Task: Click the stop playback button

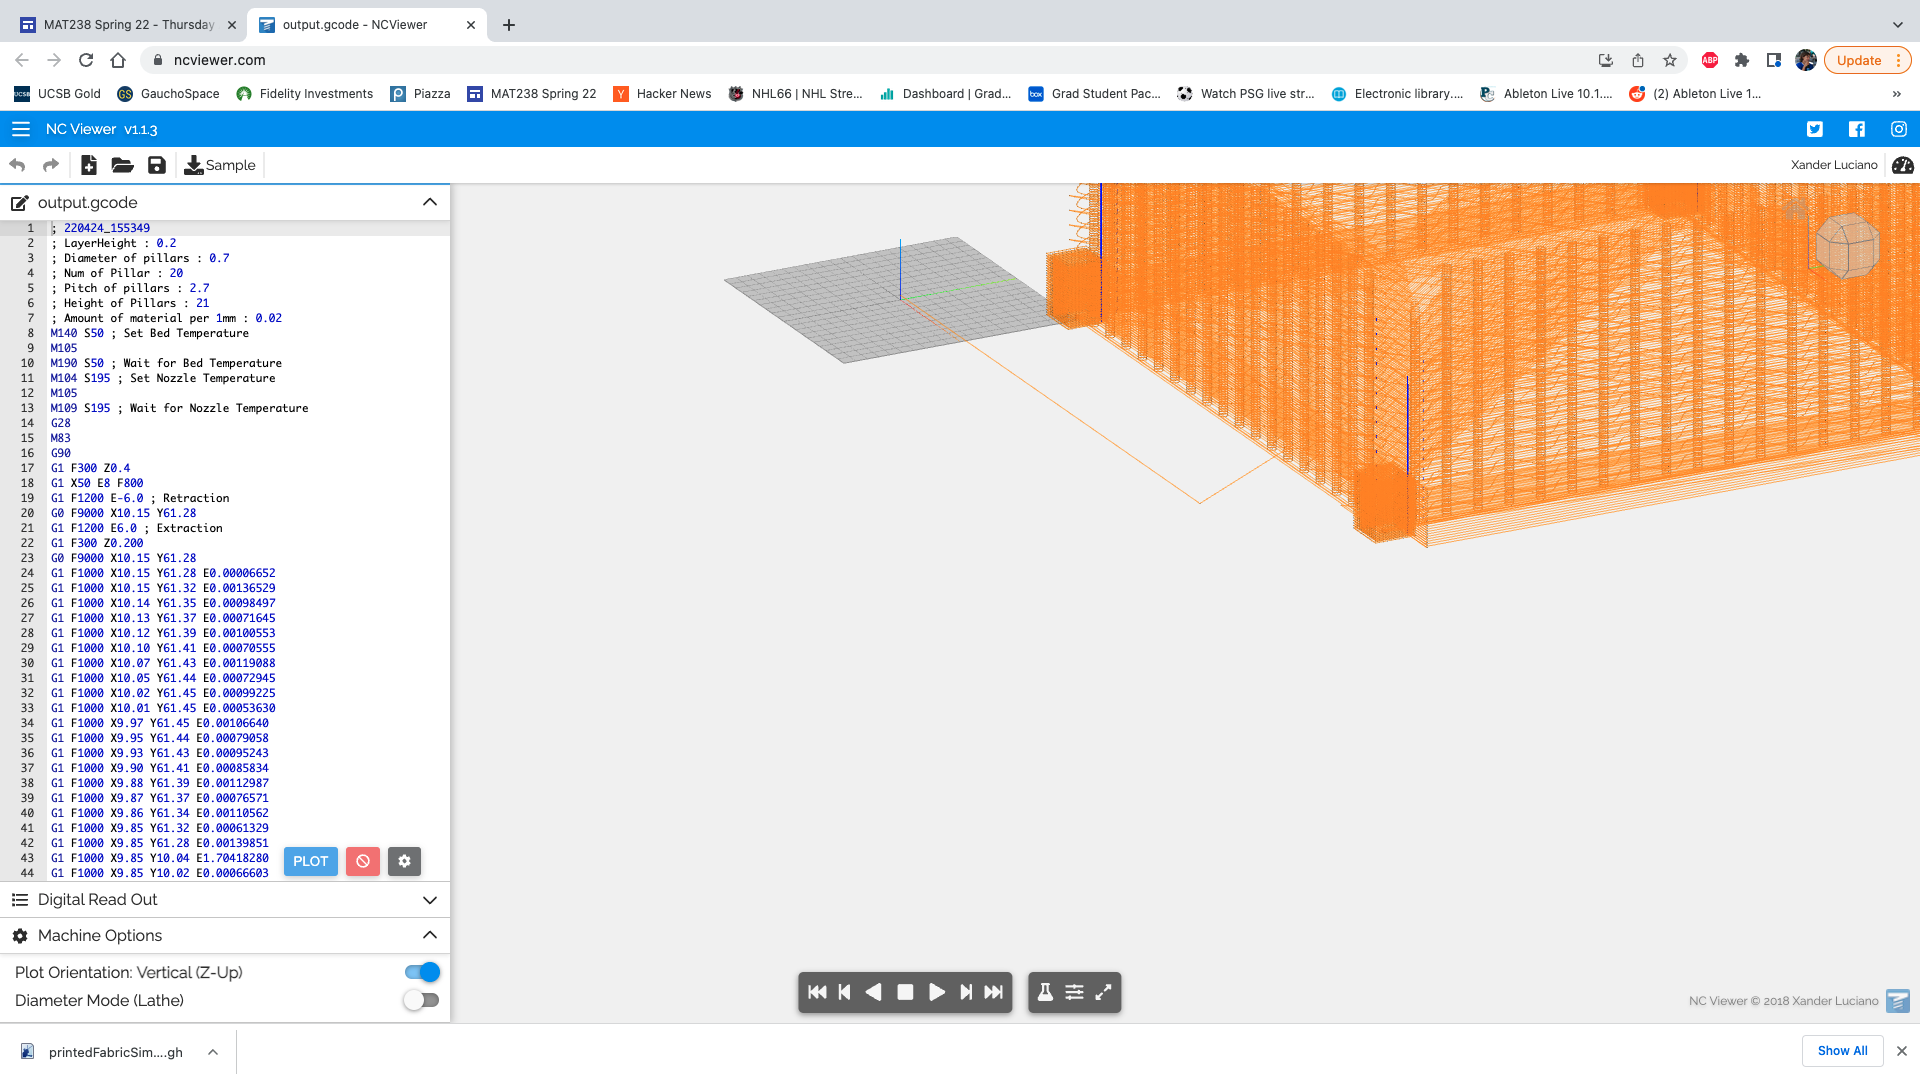Action: pyautogui.click(x=905, y=992)
